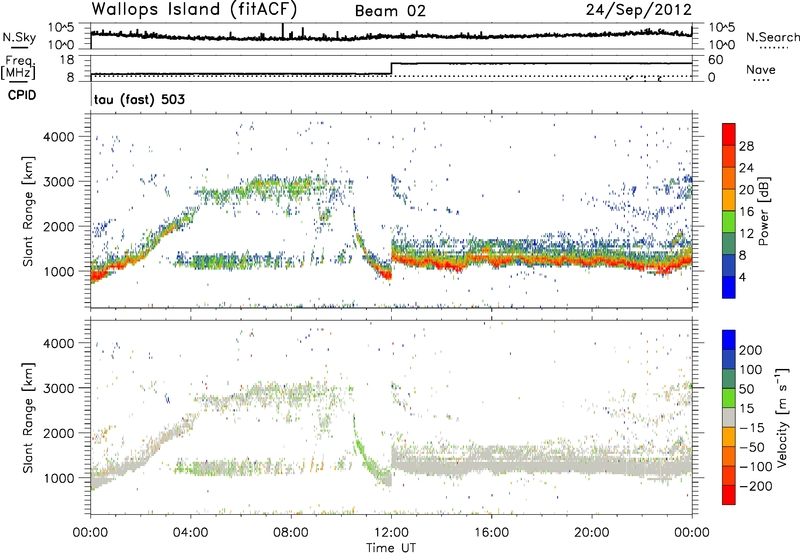Image resolution: width=800 pixels, height=554 pixels.
Task: Click the "Time UT" axis title
Action: 391,548
